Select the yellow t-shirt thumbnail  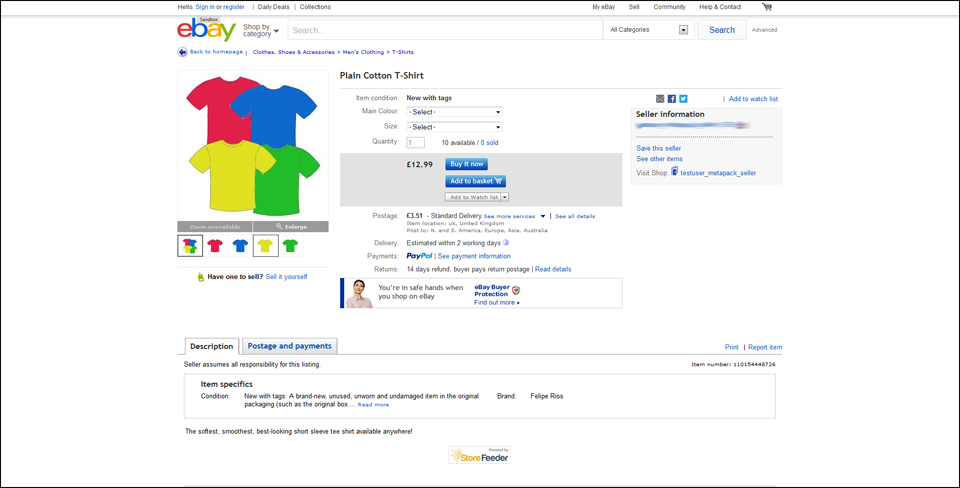(266, 245)
